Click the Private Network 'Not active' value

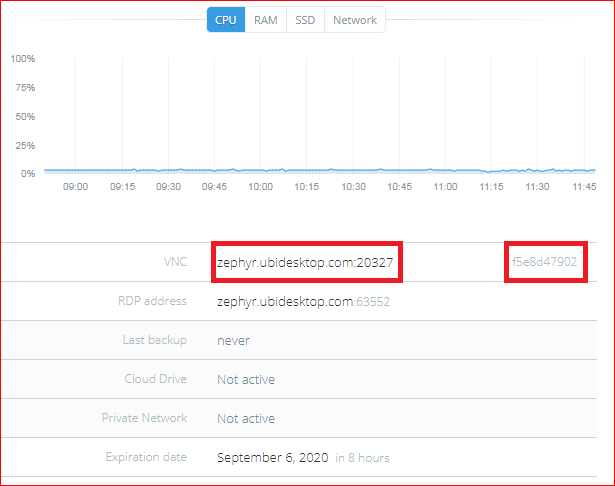click(x=246, y=419)
